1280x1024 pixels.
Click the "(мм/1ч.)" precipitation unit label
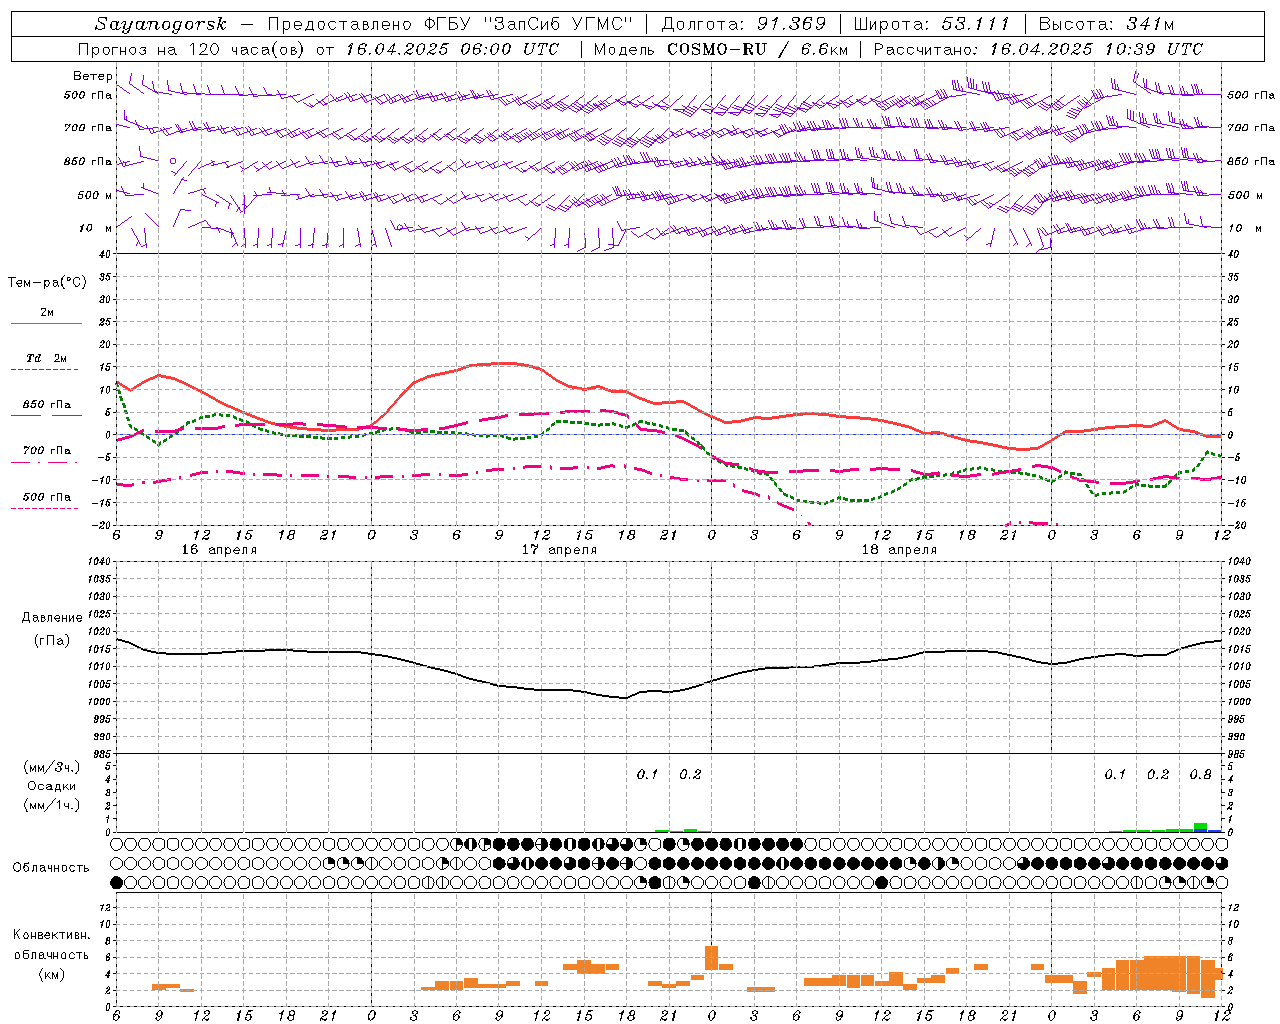tap(52, 805)
